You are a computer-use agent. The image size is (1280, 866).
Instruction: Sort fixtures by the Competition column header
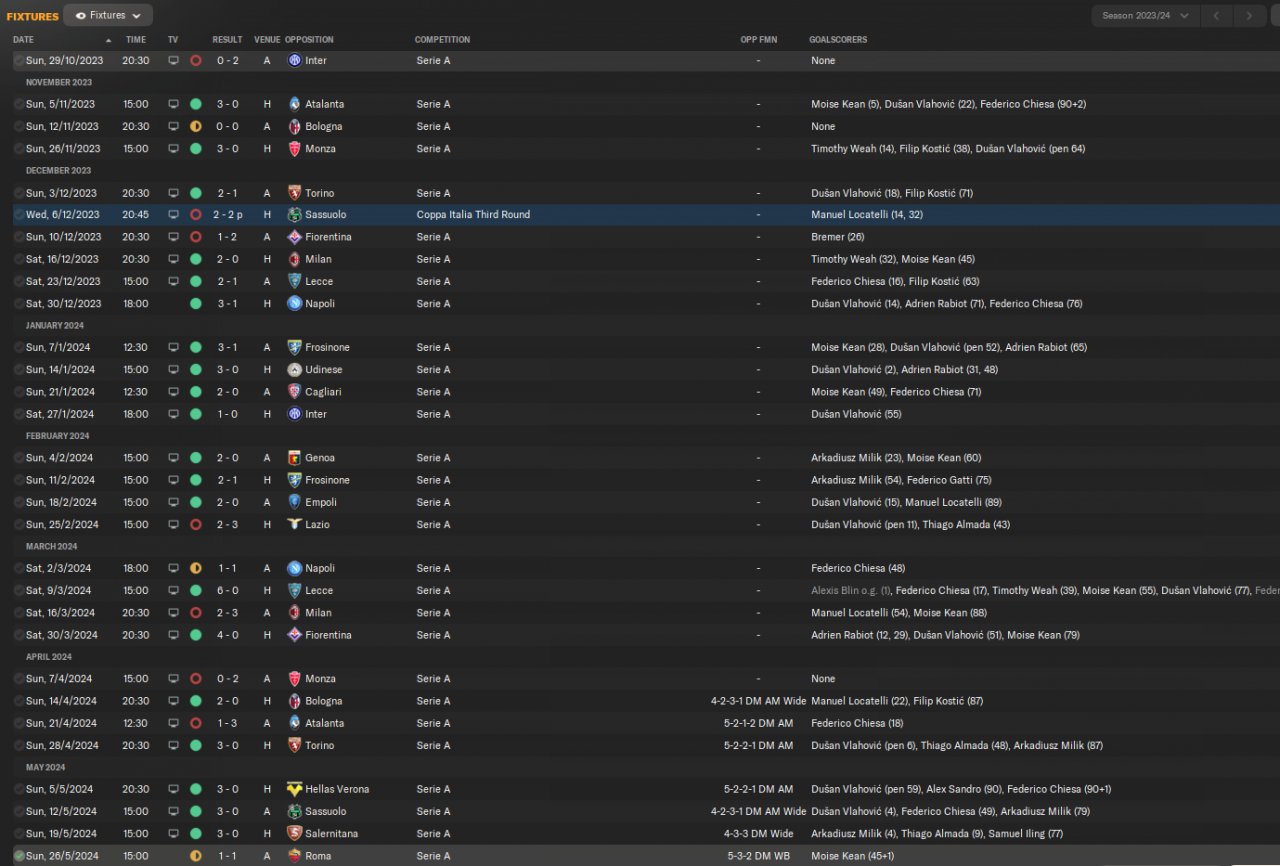pyautogui.click(x=442, y=40)
